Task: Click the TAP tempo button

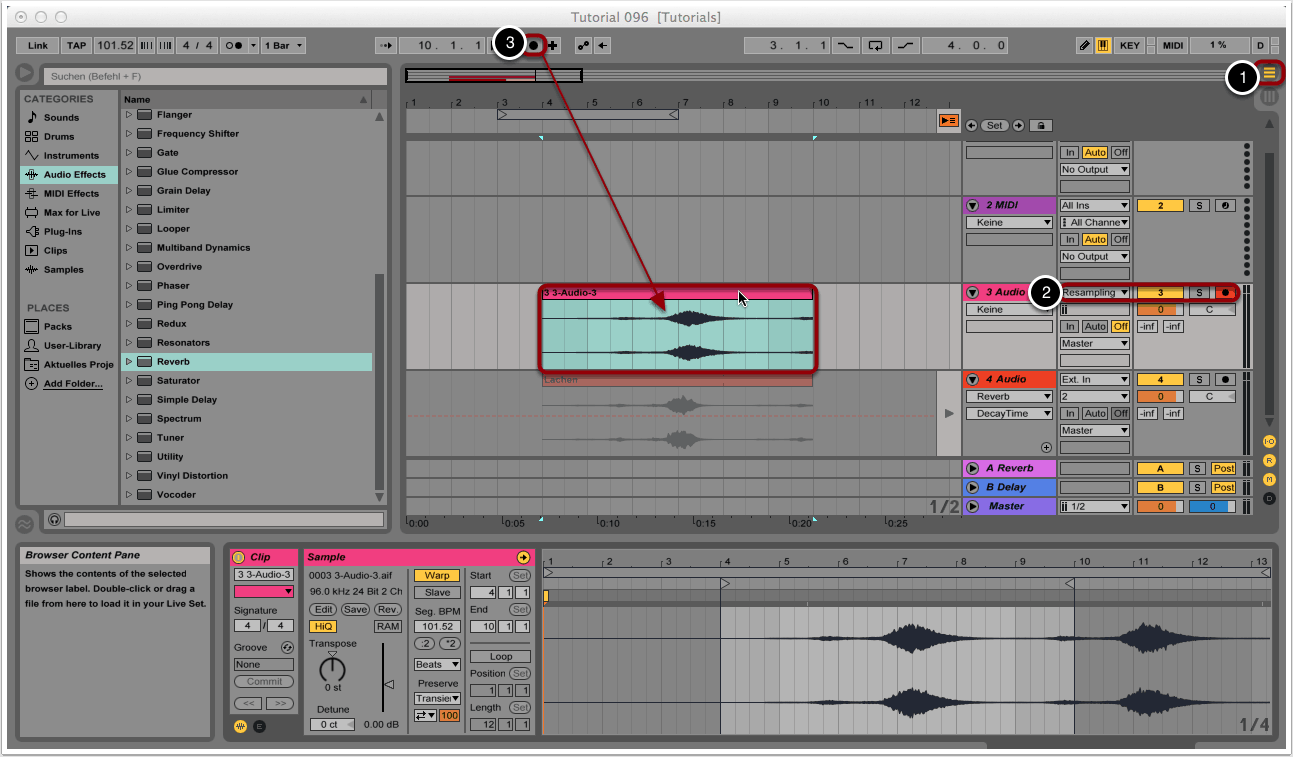Action: click(x=76, y=45)
